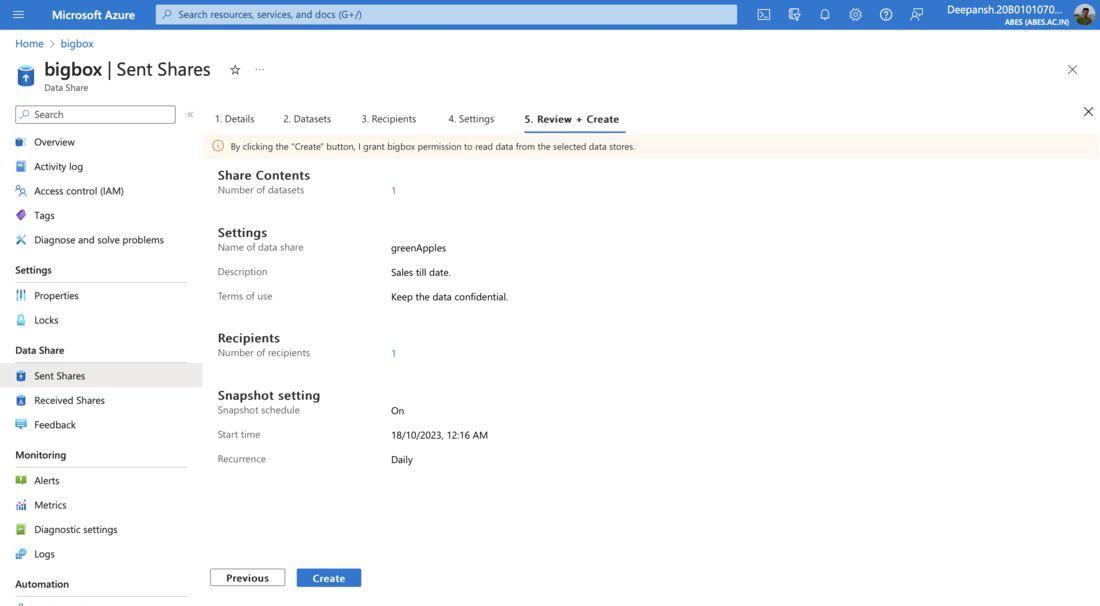Image resolution: width=1100 pixels, height=606 pixels.
Task: Open the Directories and subscriptions filter icon
Action: coord(794,14)
